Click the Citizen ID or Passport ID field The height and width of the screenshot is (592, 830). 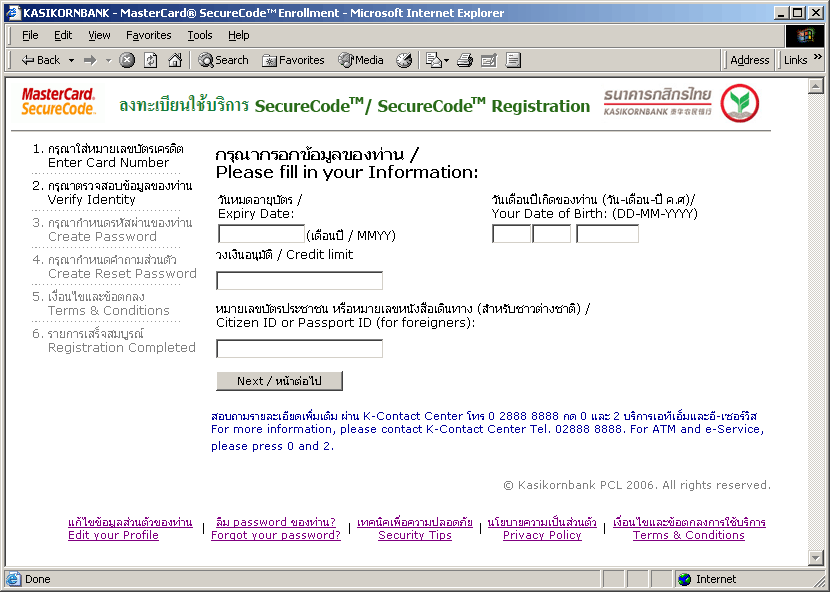click(300, 349)
